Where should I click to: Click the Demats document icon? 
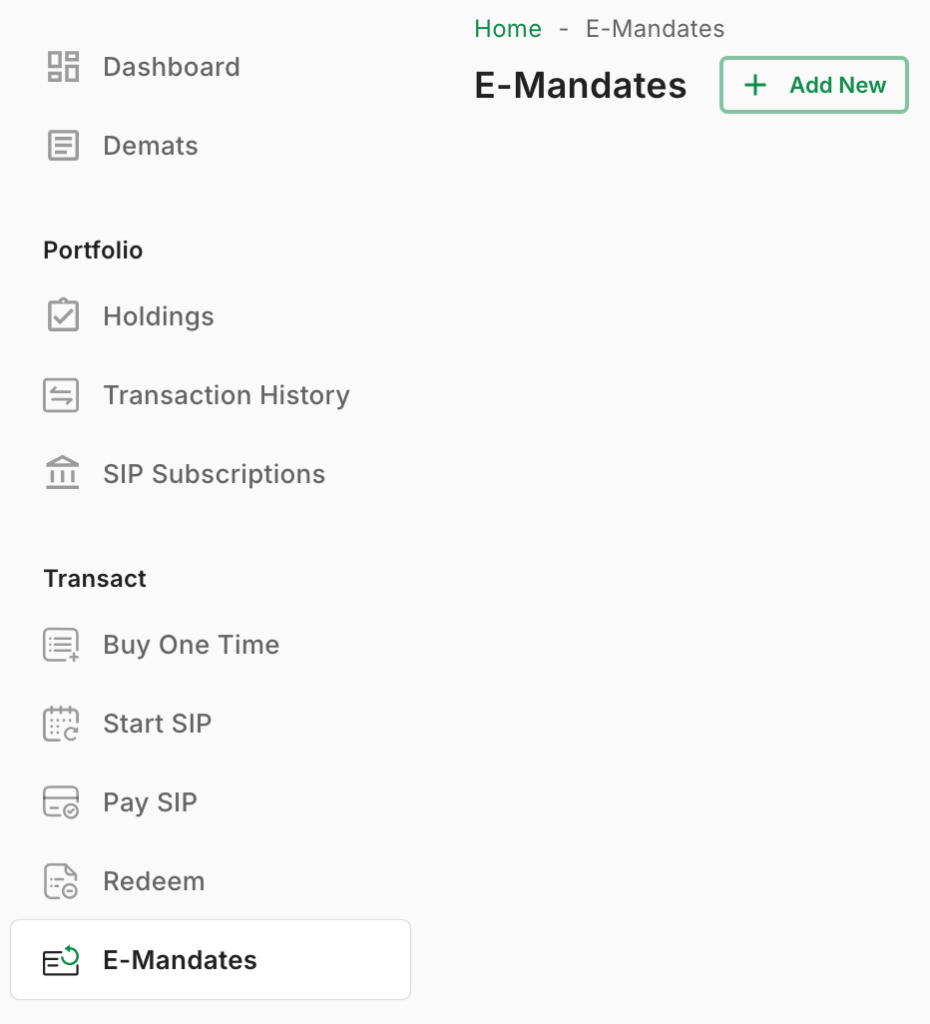[63, 146]
